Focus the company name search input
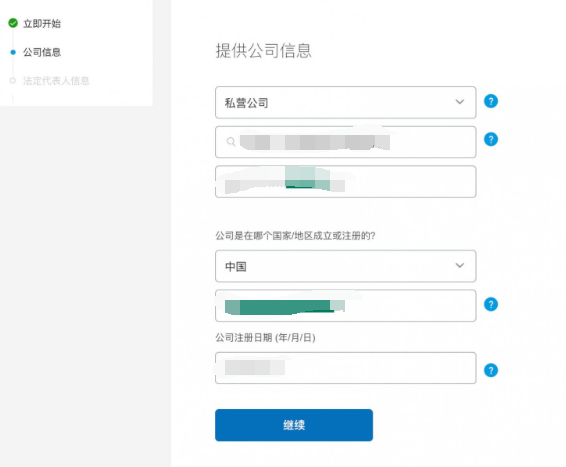Image resolution: width=566 pixels, height=467 pixels. [345, 142]
